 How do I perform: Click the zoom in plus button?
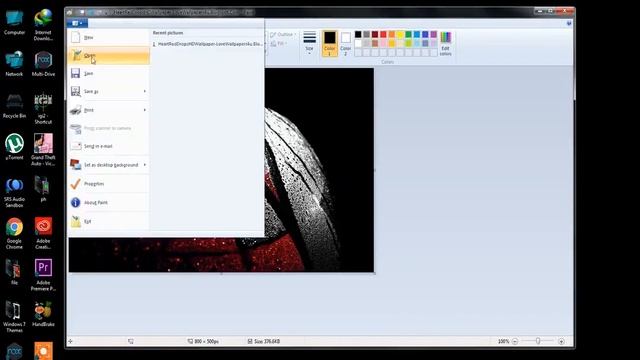(562, 341)
